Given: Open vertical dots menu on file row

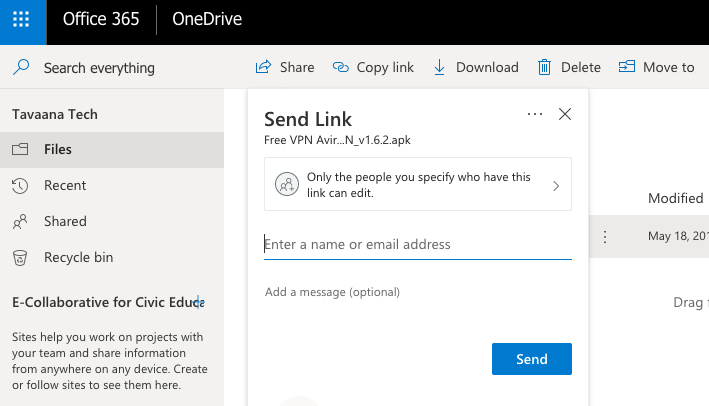Looking at the screenshot, I should click(x=605, y=236).
